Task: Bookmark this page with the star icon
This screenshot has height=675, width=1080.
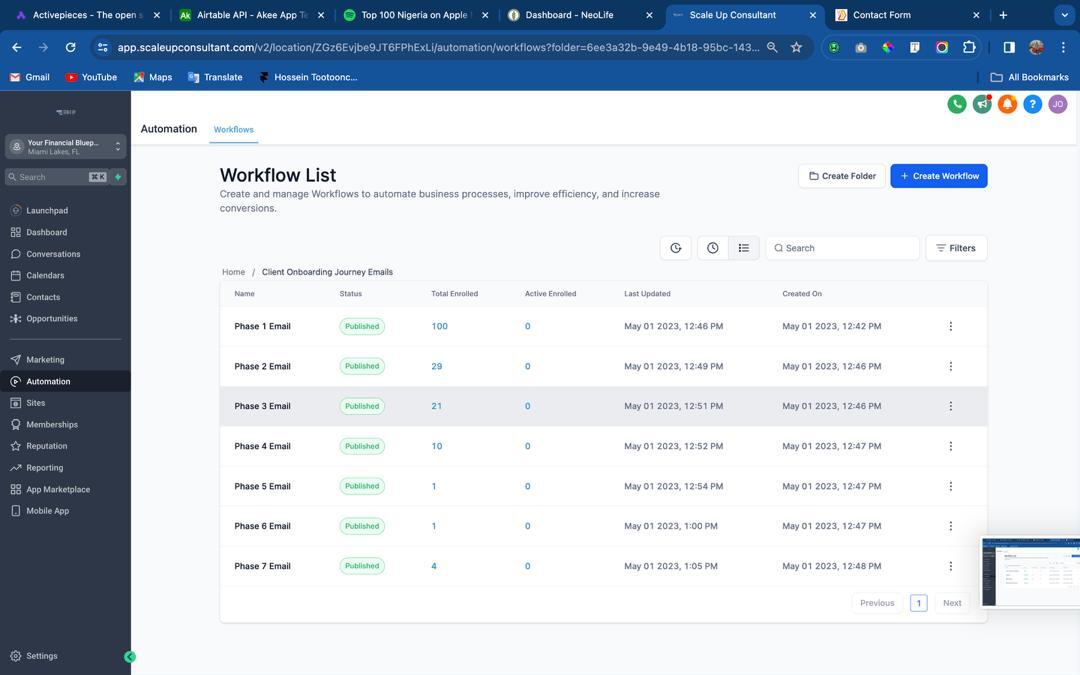Action: pos(796,47)
